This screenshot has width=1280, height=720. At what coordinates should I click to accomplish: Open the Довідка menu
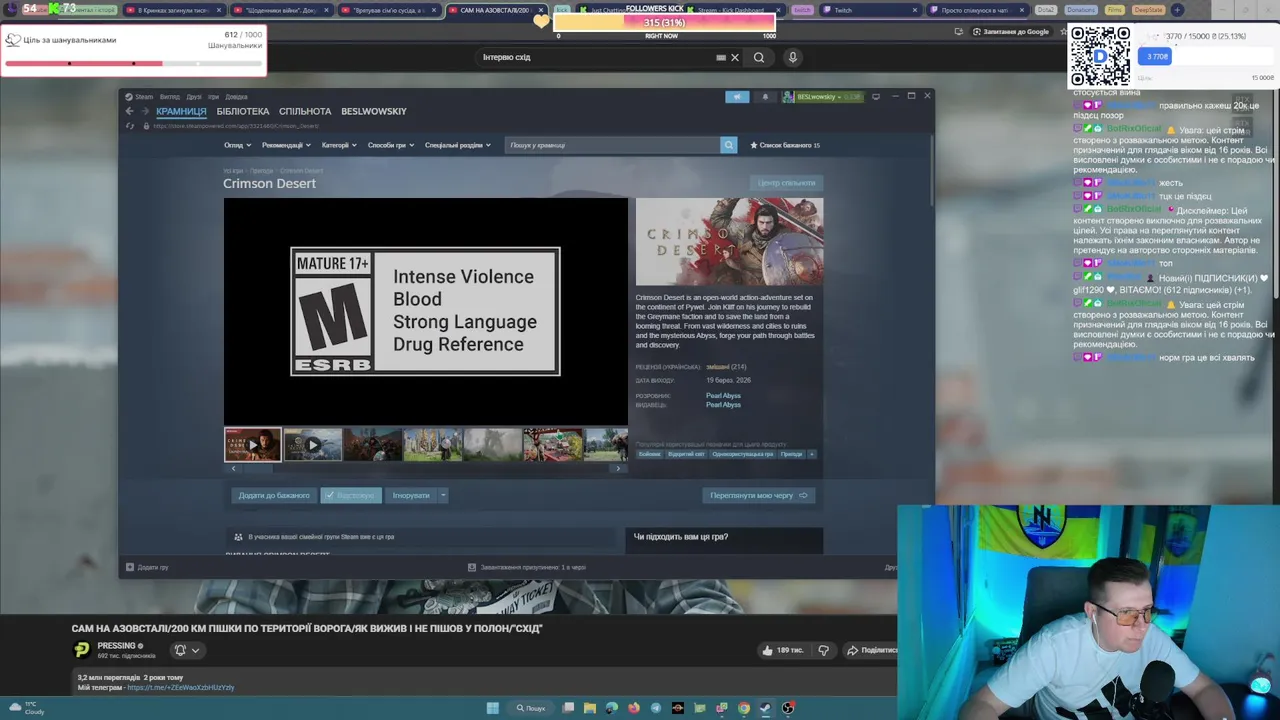point(236,97)
